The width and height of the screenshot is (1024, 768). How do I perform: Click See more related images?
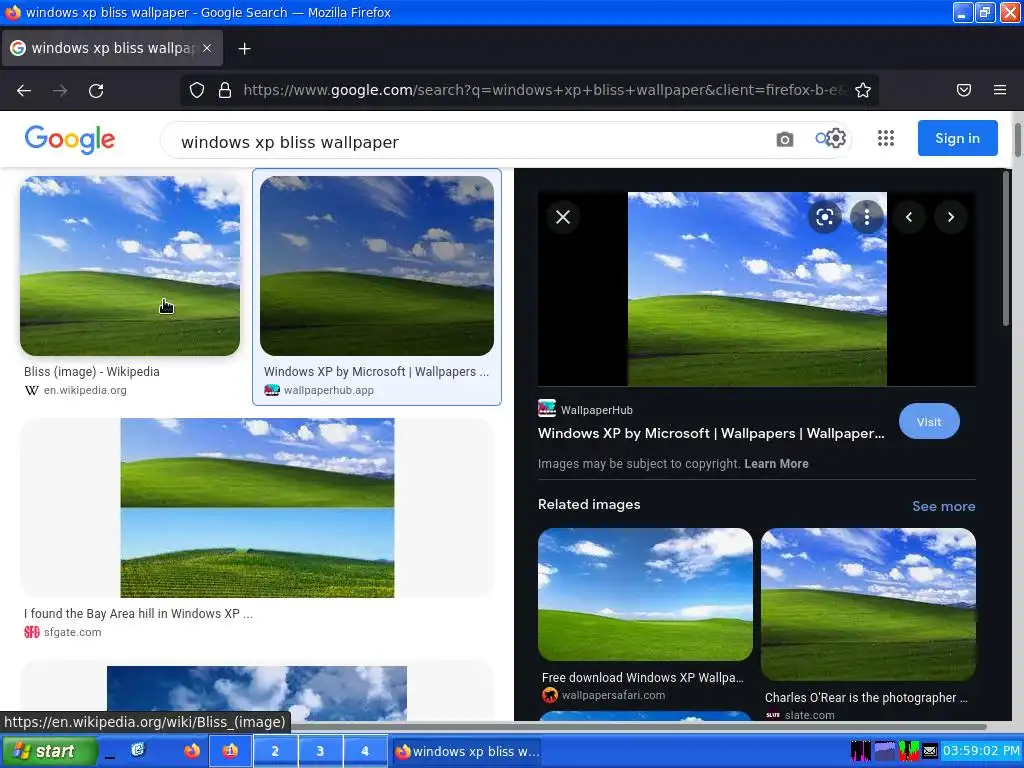944,506
